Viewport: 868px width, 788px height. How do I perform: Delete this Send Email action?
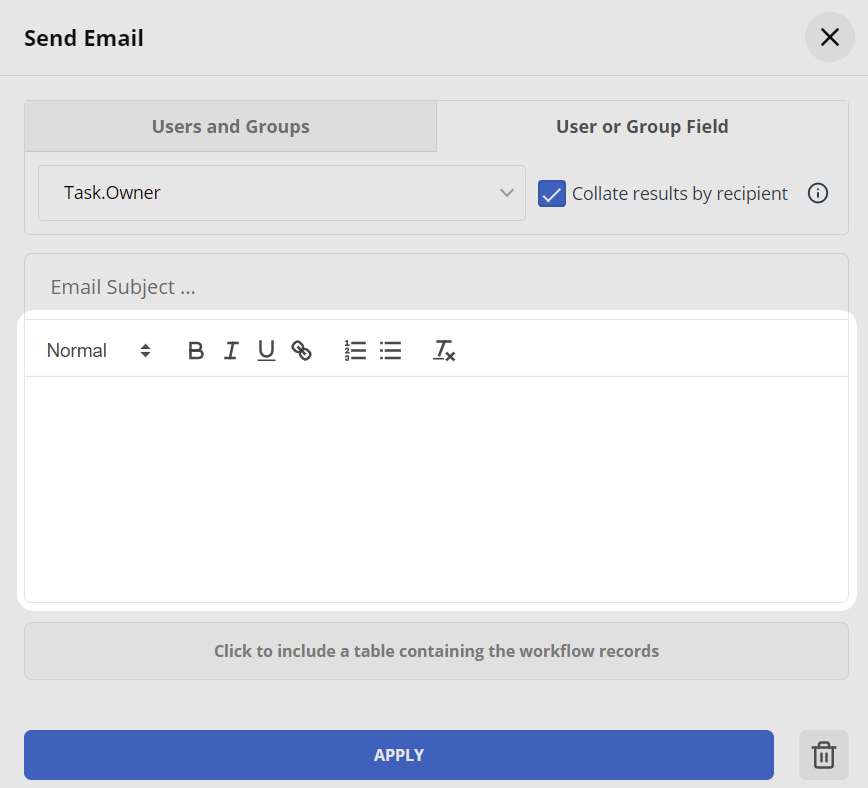(x=823, y=755)
